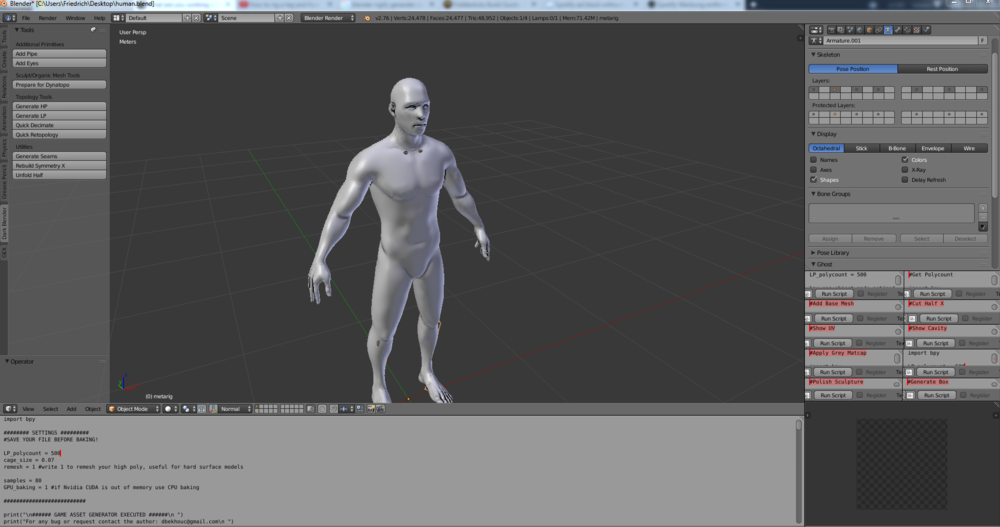Screen dimensions: 1000x527
Task: Expand the Pose Library panel
Action: (833, 253)
